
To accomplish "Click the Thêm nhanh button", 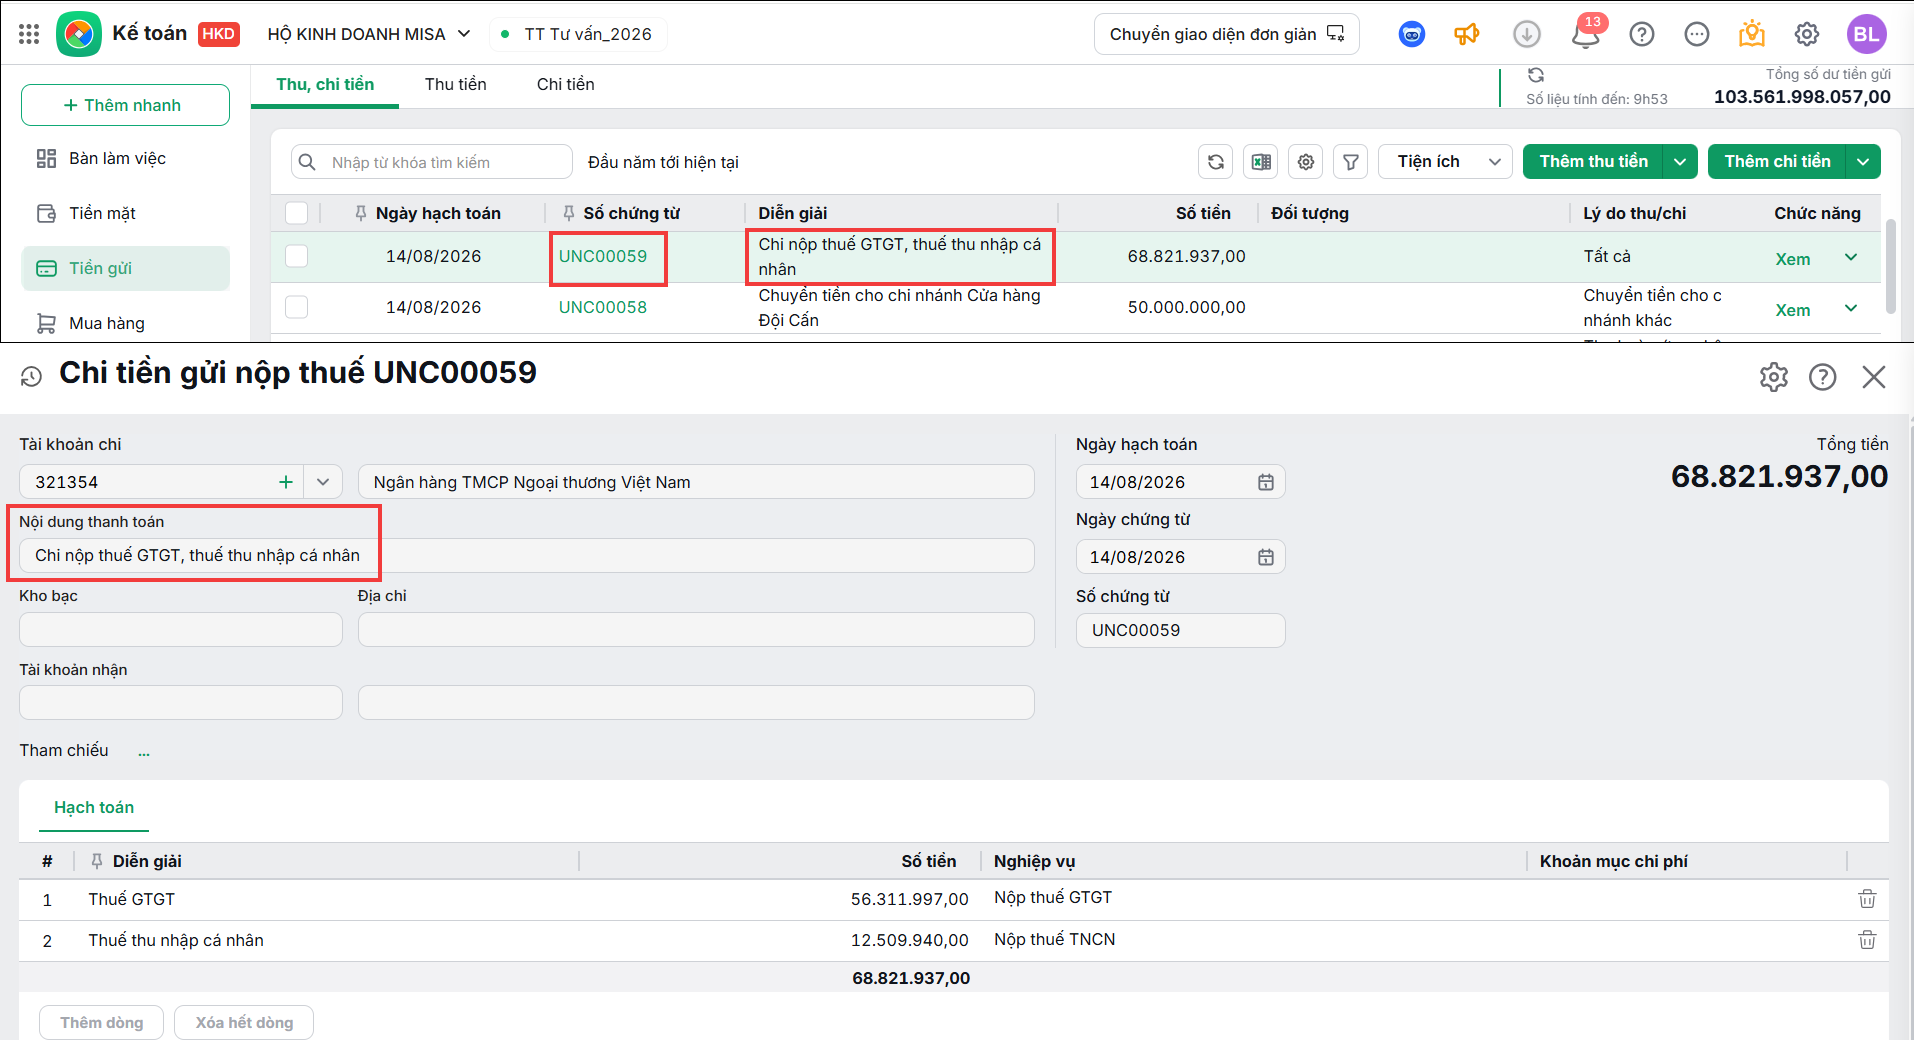I will pos(125,105).
